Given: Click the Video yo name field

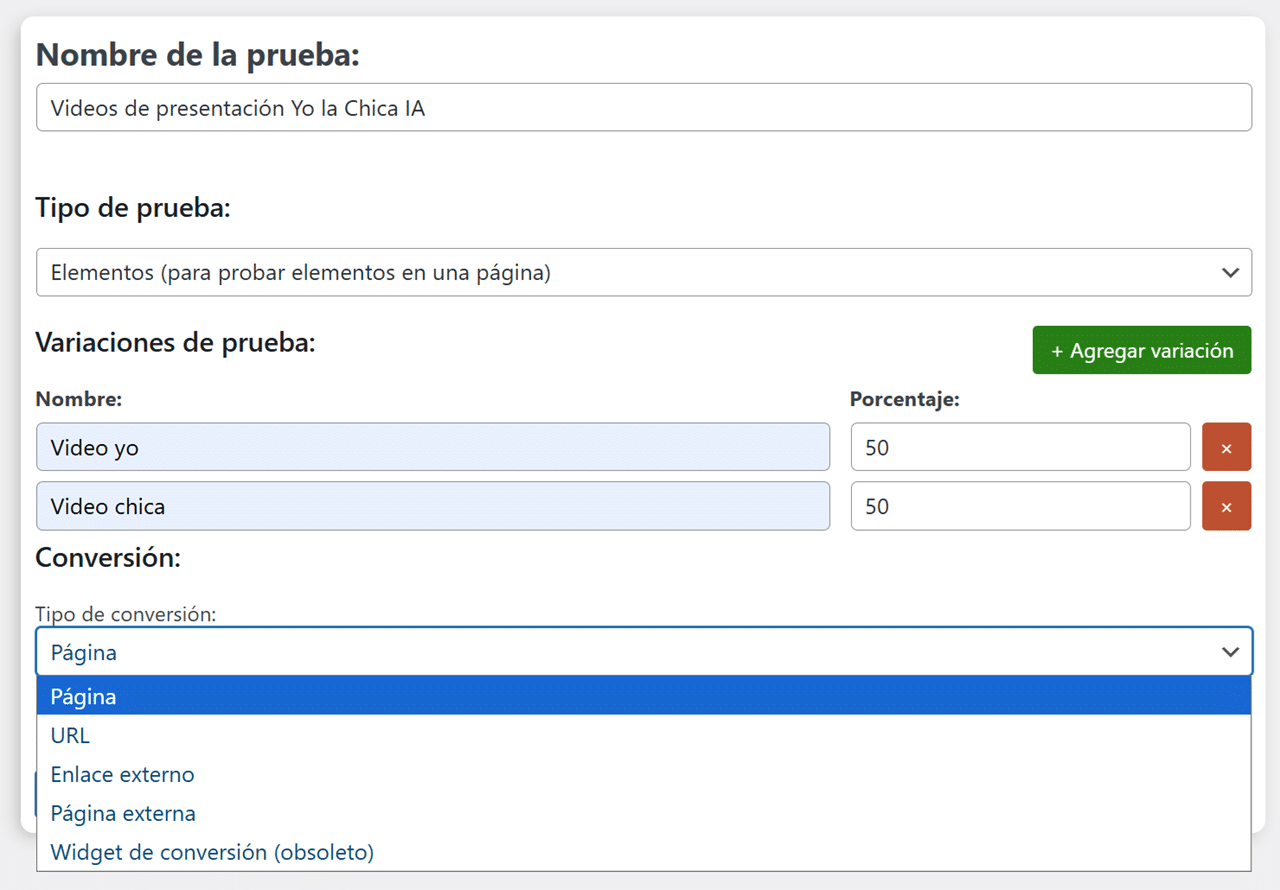Looking at the screenshot, I should [432, 447].
